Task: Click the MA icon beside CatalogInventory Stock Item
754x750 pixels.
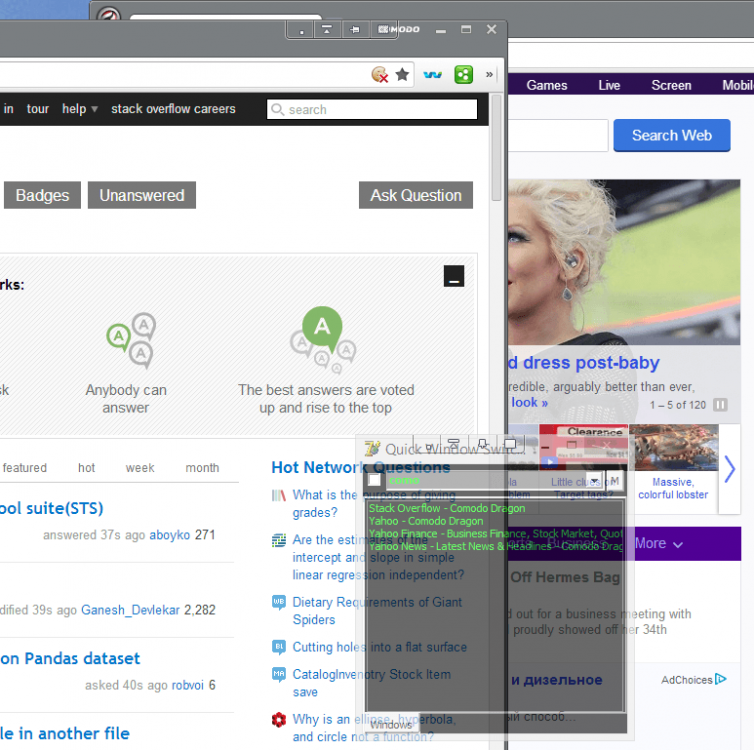Action: 278,674
